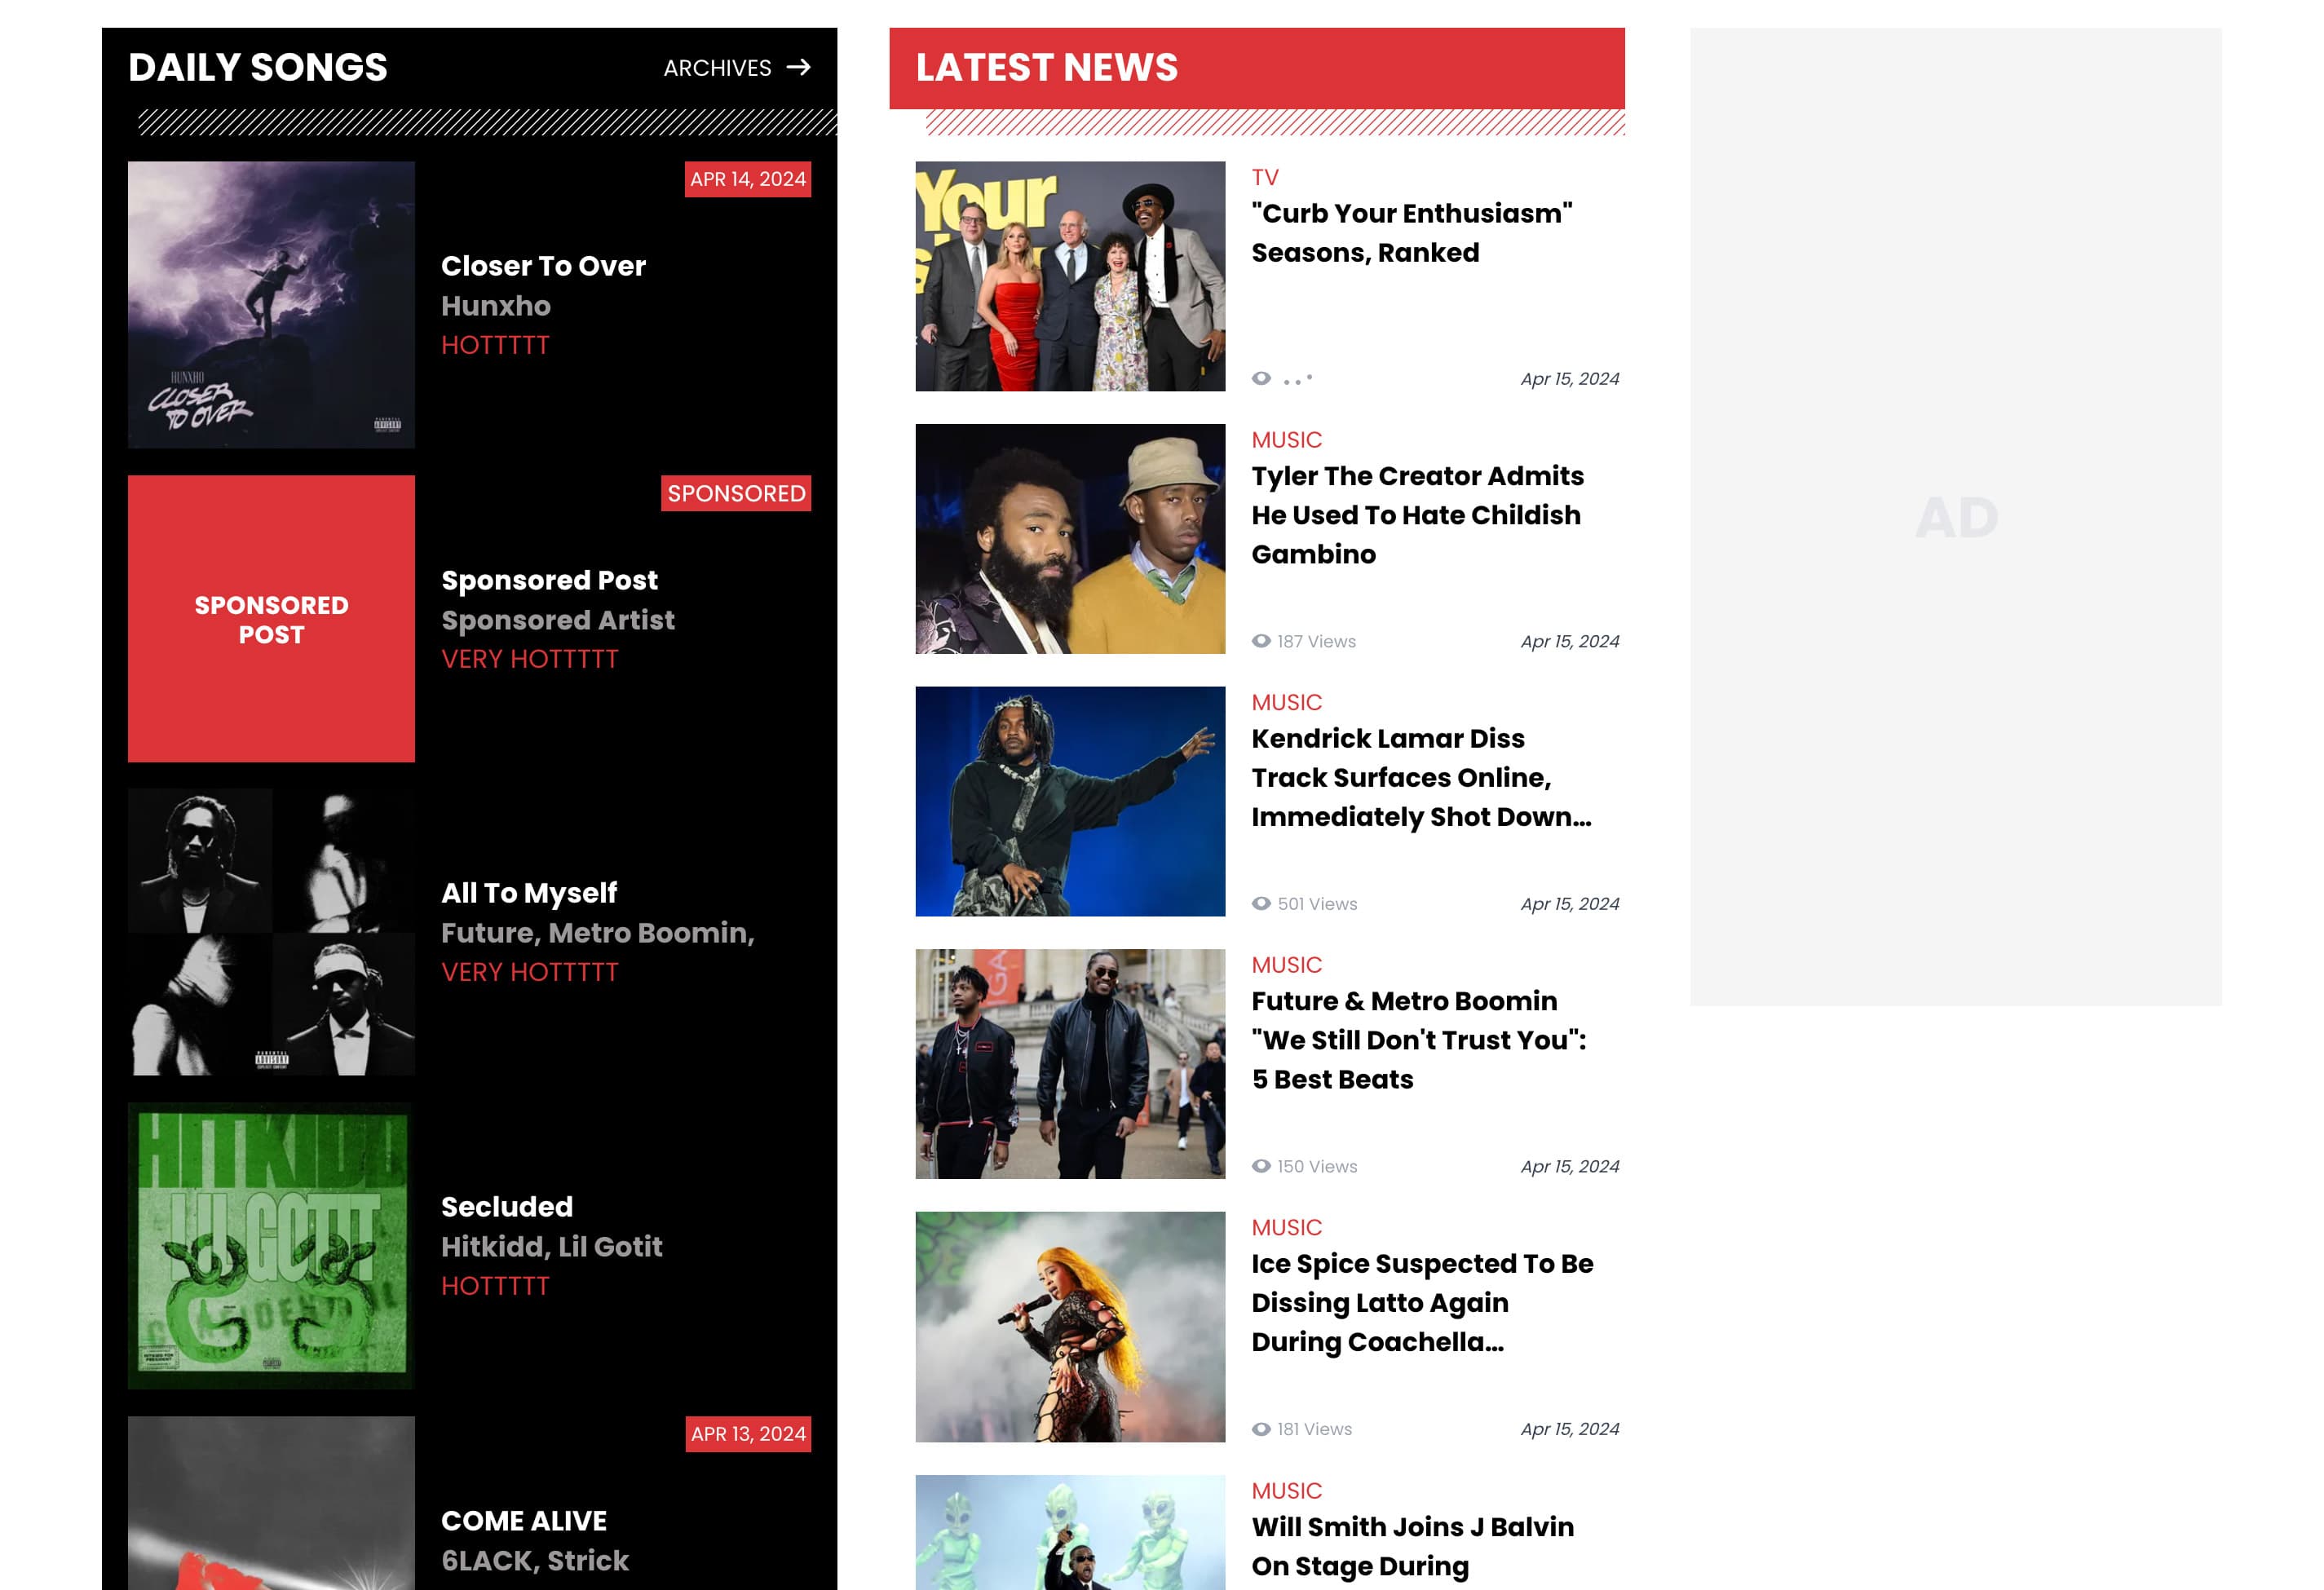Click eye views icon on Kendrick Lamar article

1261,904
